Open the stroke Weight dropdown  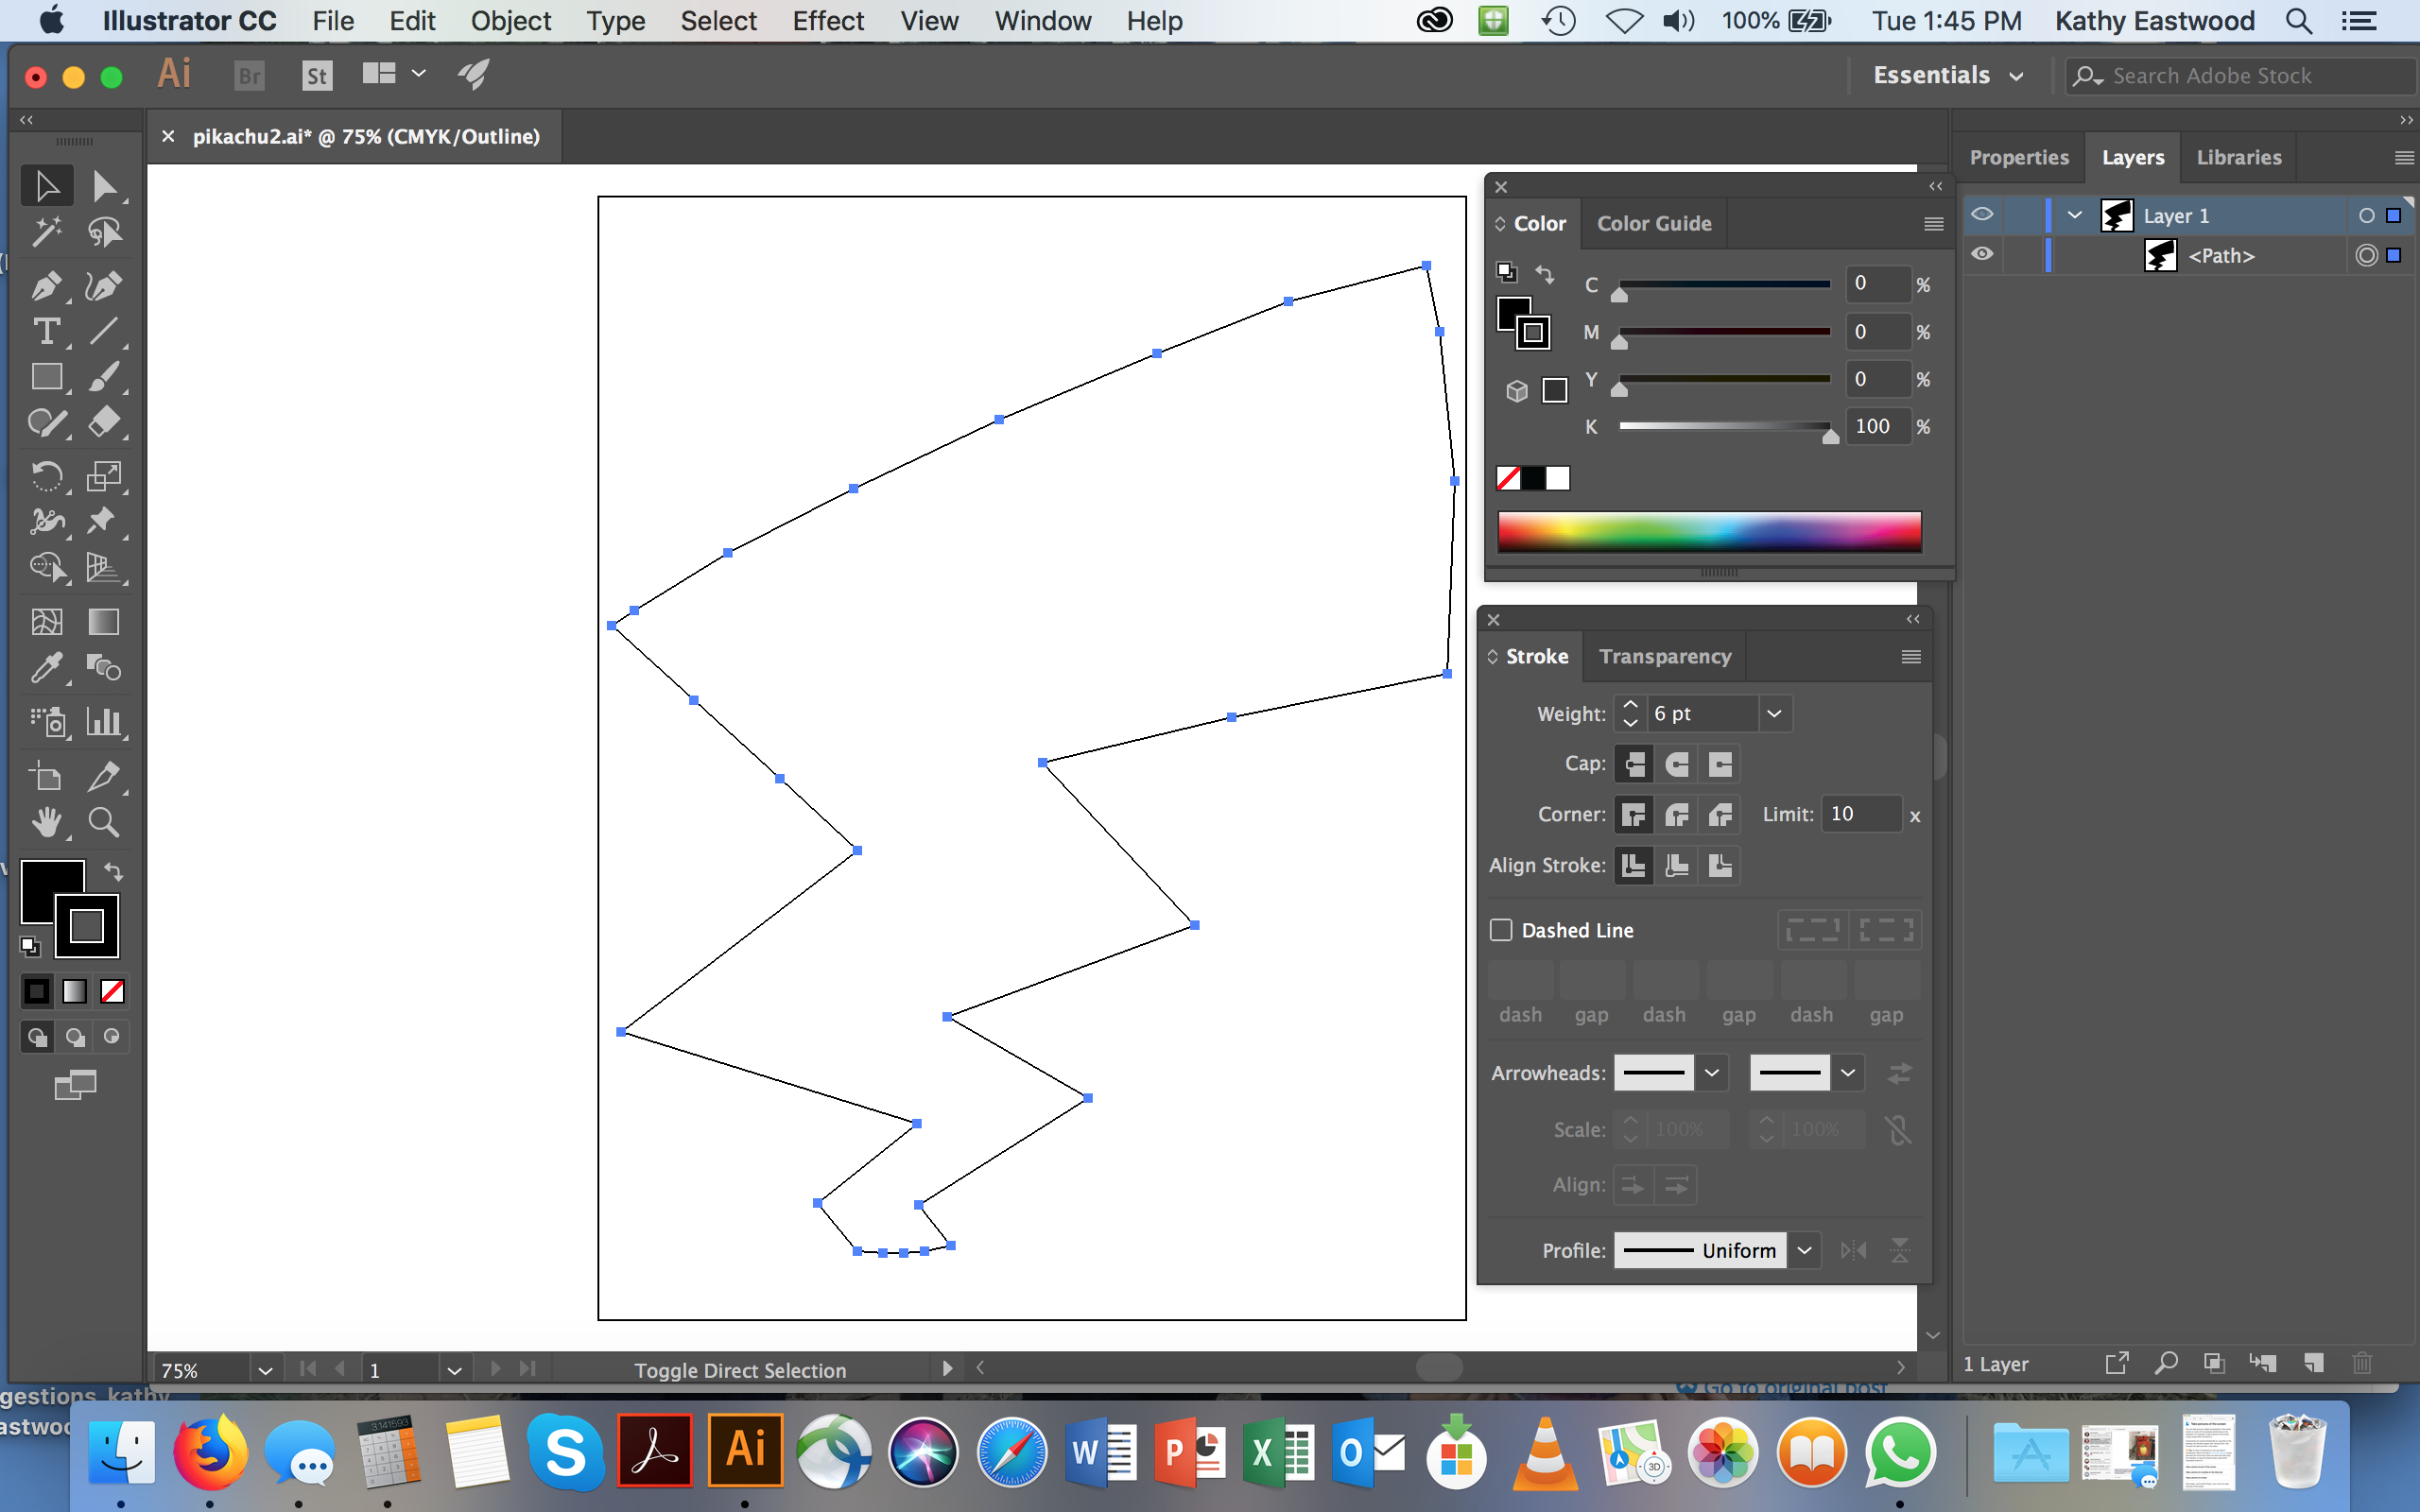(1774, 714)
